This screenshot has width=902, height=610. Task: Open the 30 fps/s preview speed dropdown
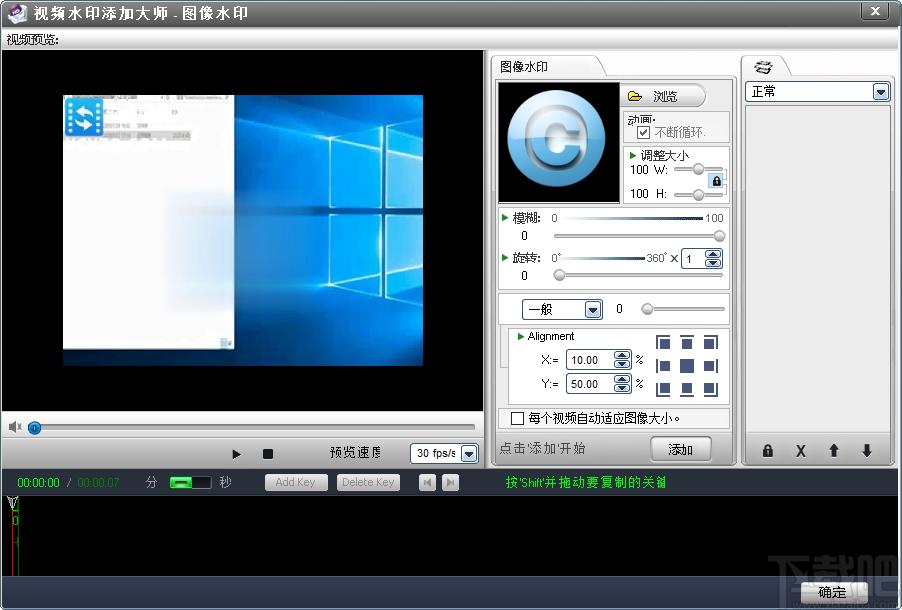coord(444,453)
